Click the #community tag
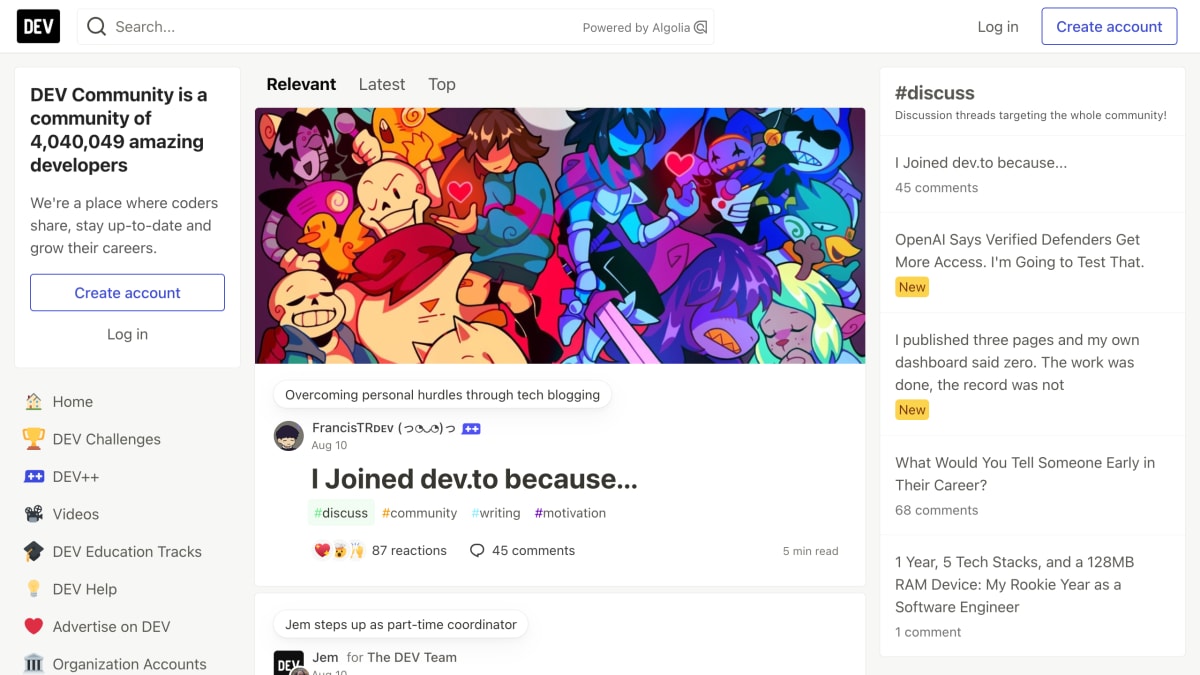 419,513
